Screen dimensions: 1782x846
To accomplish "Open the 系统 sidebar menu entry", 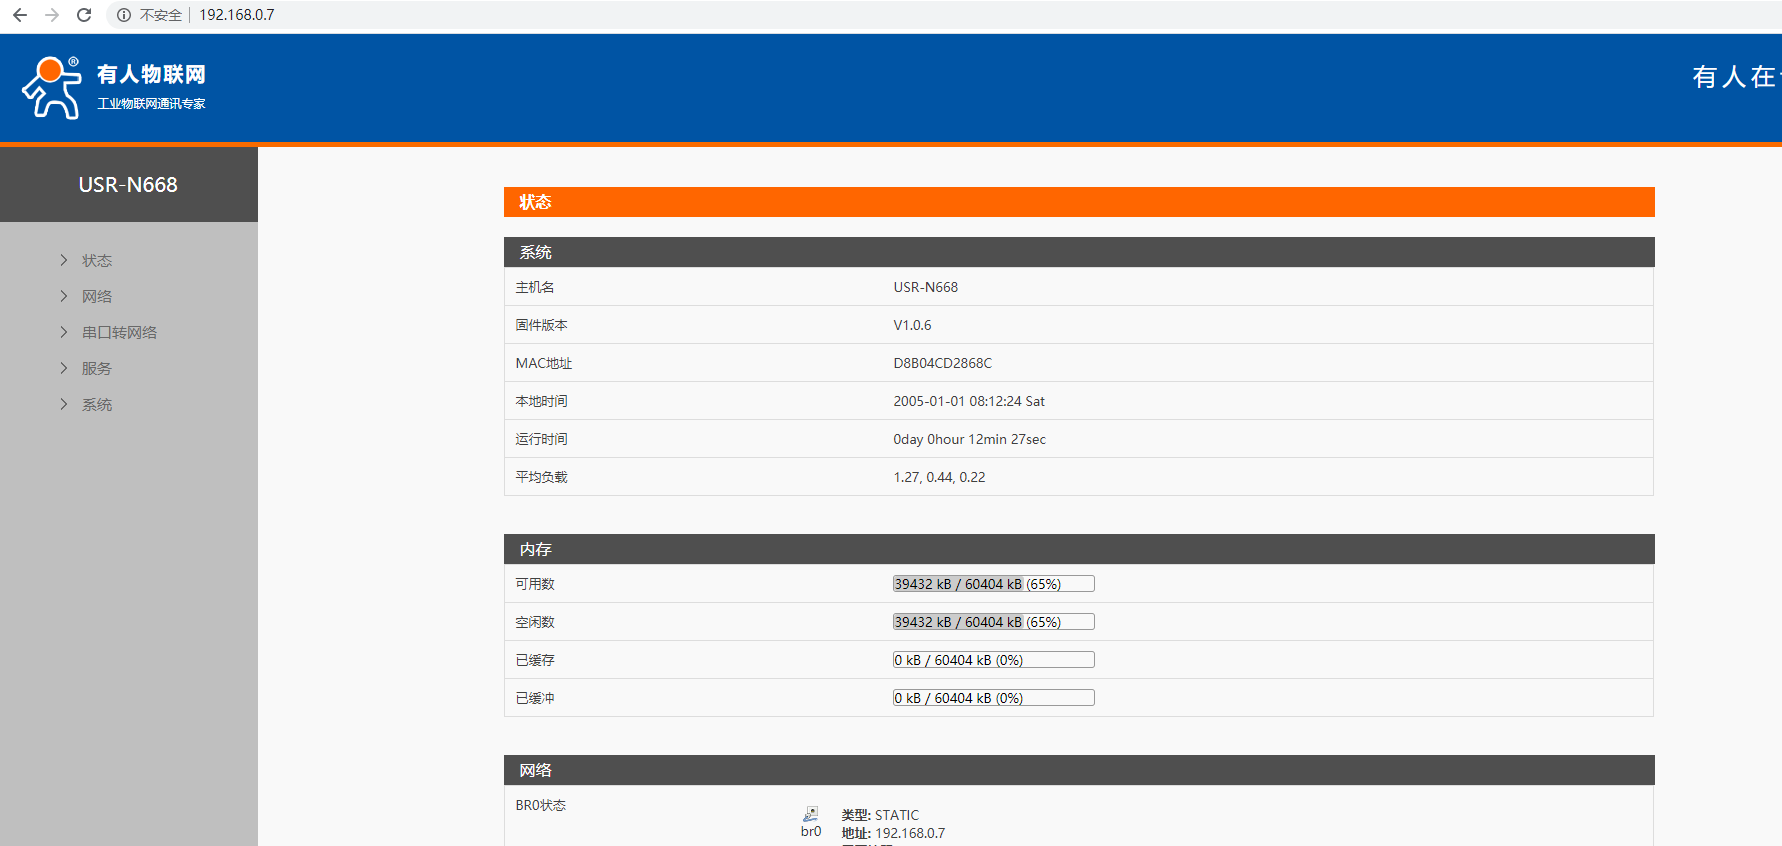I will (x=97, y=404).
